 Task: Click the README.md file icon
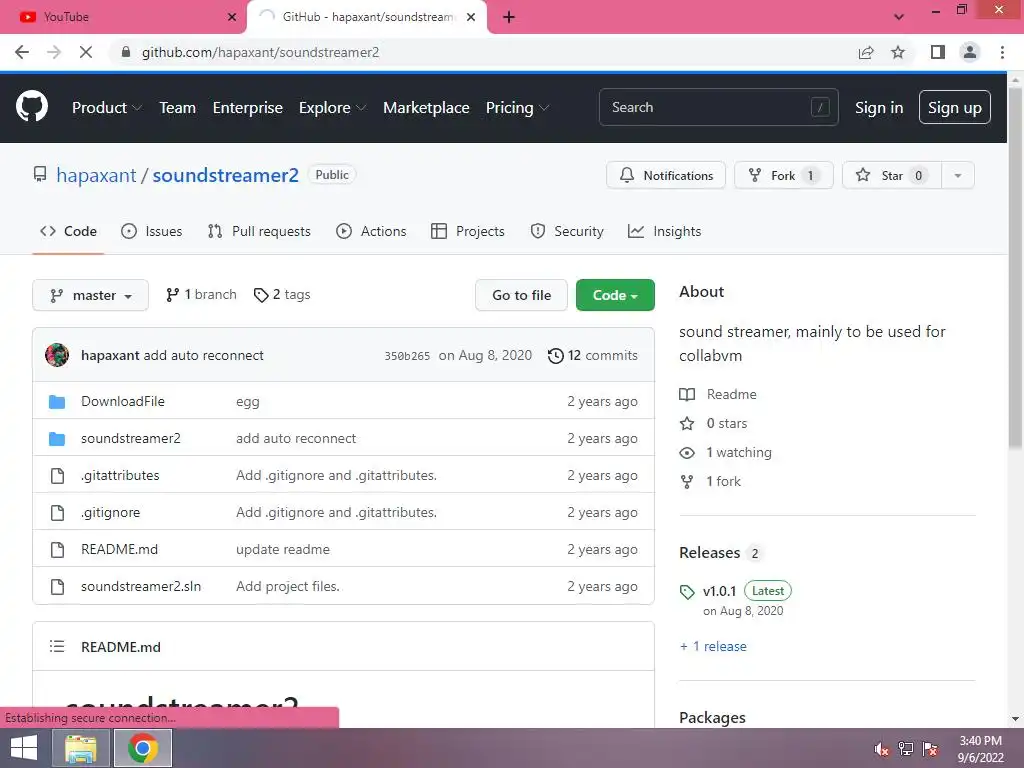click(x=57, y=550)
